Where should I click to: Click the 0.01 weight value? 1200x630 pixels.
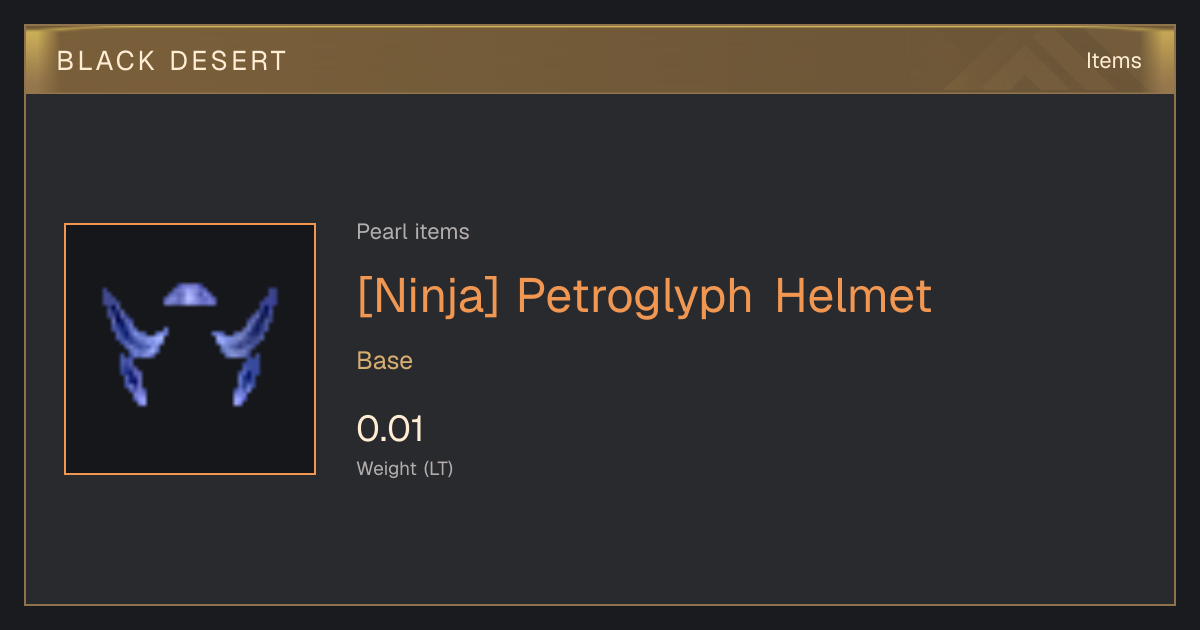pos(390,430)
